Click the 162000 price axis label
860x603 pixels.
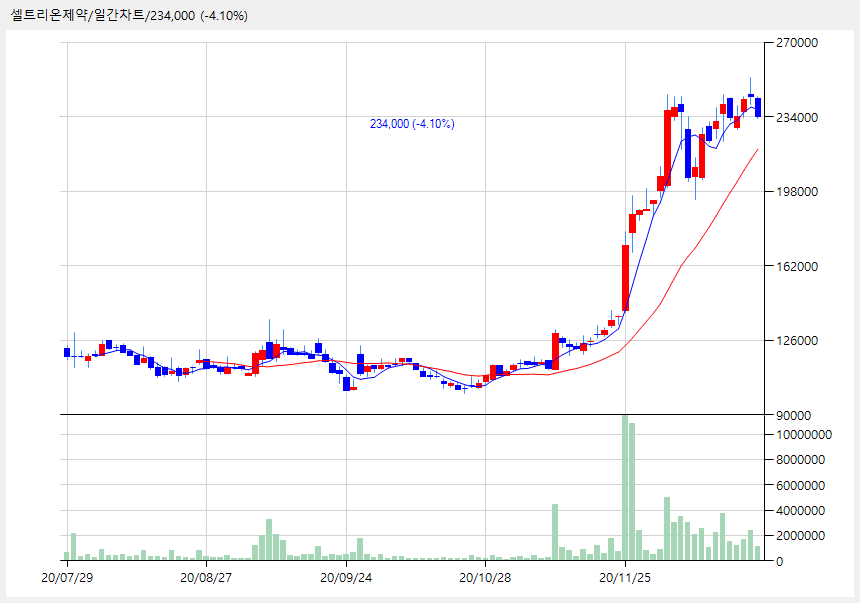click(x=797, y=266)
